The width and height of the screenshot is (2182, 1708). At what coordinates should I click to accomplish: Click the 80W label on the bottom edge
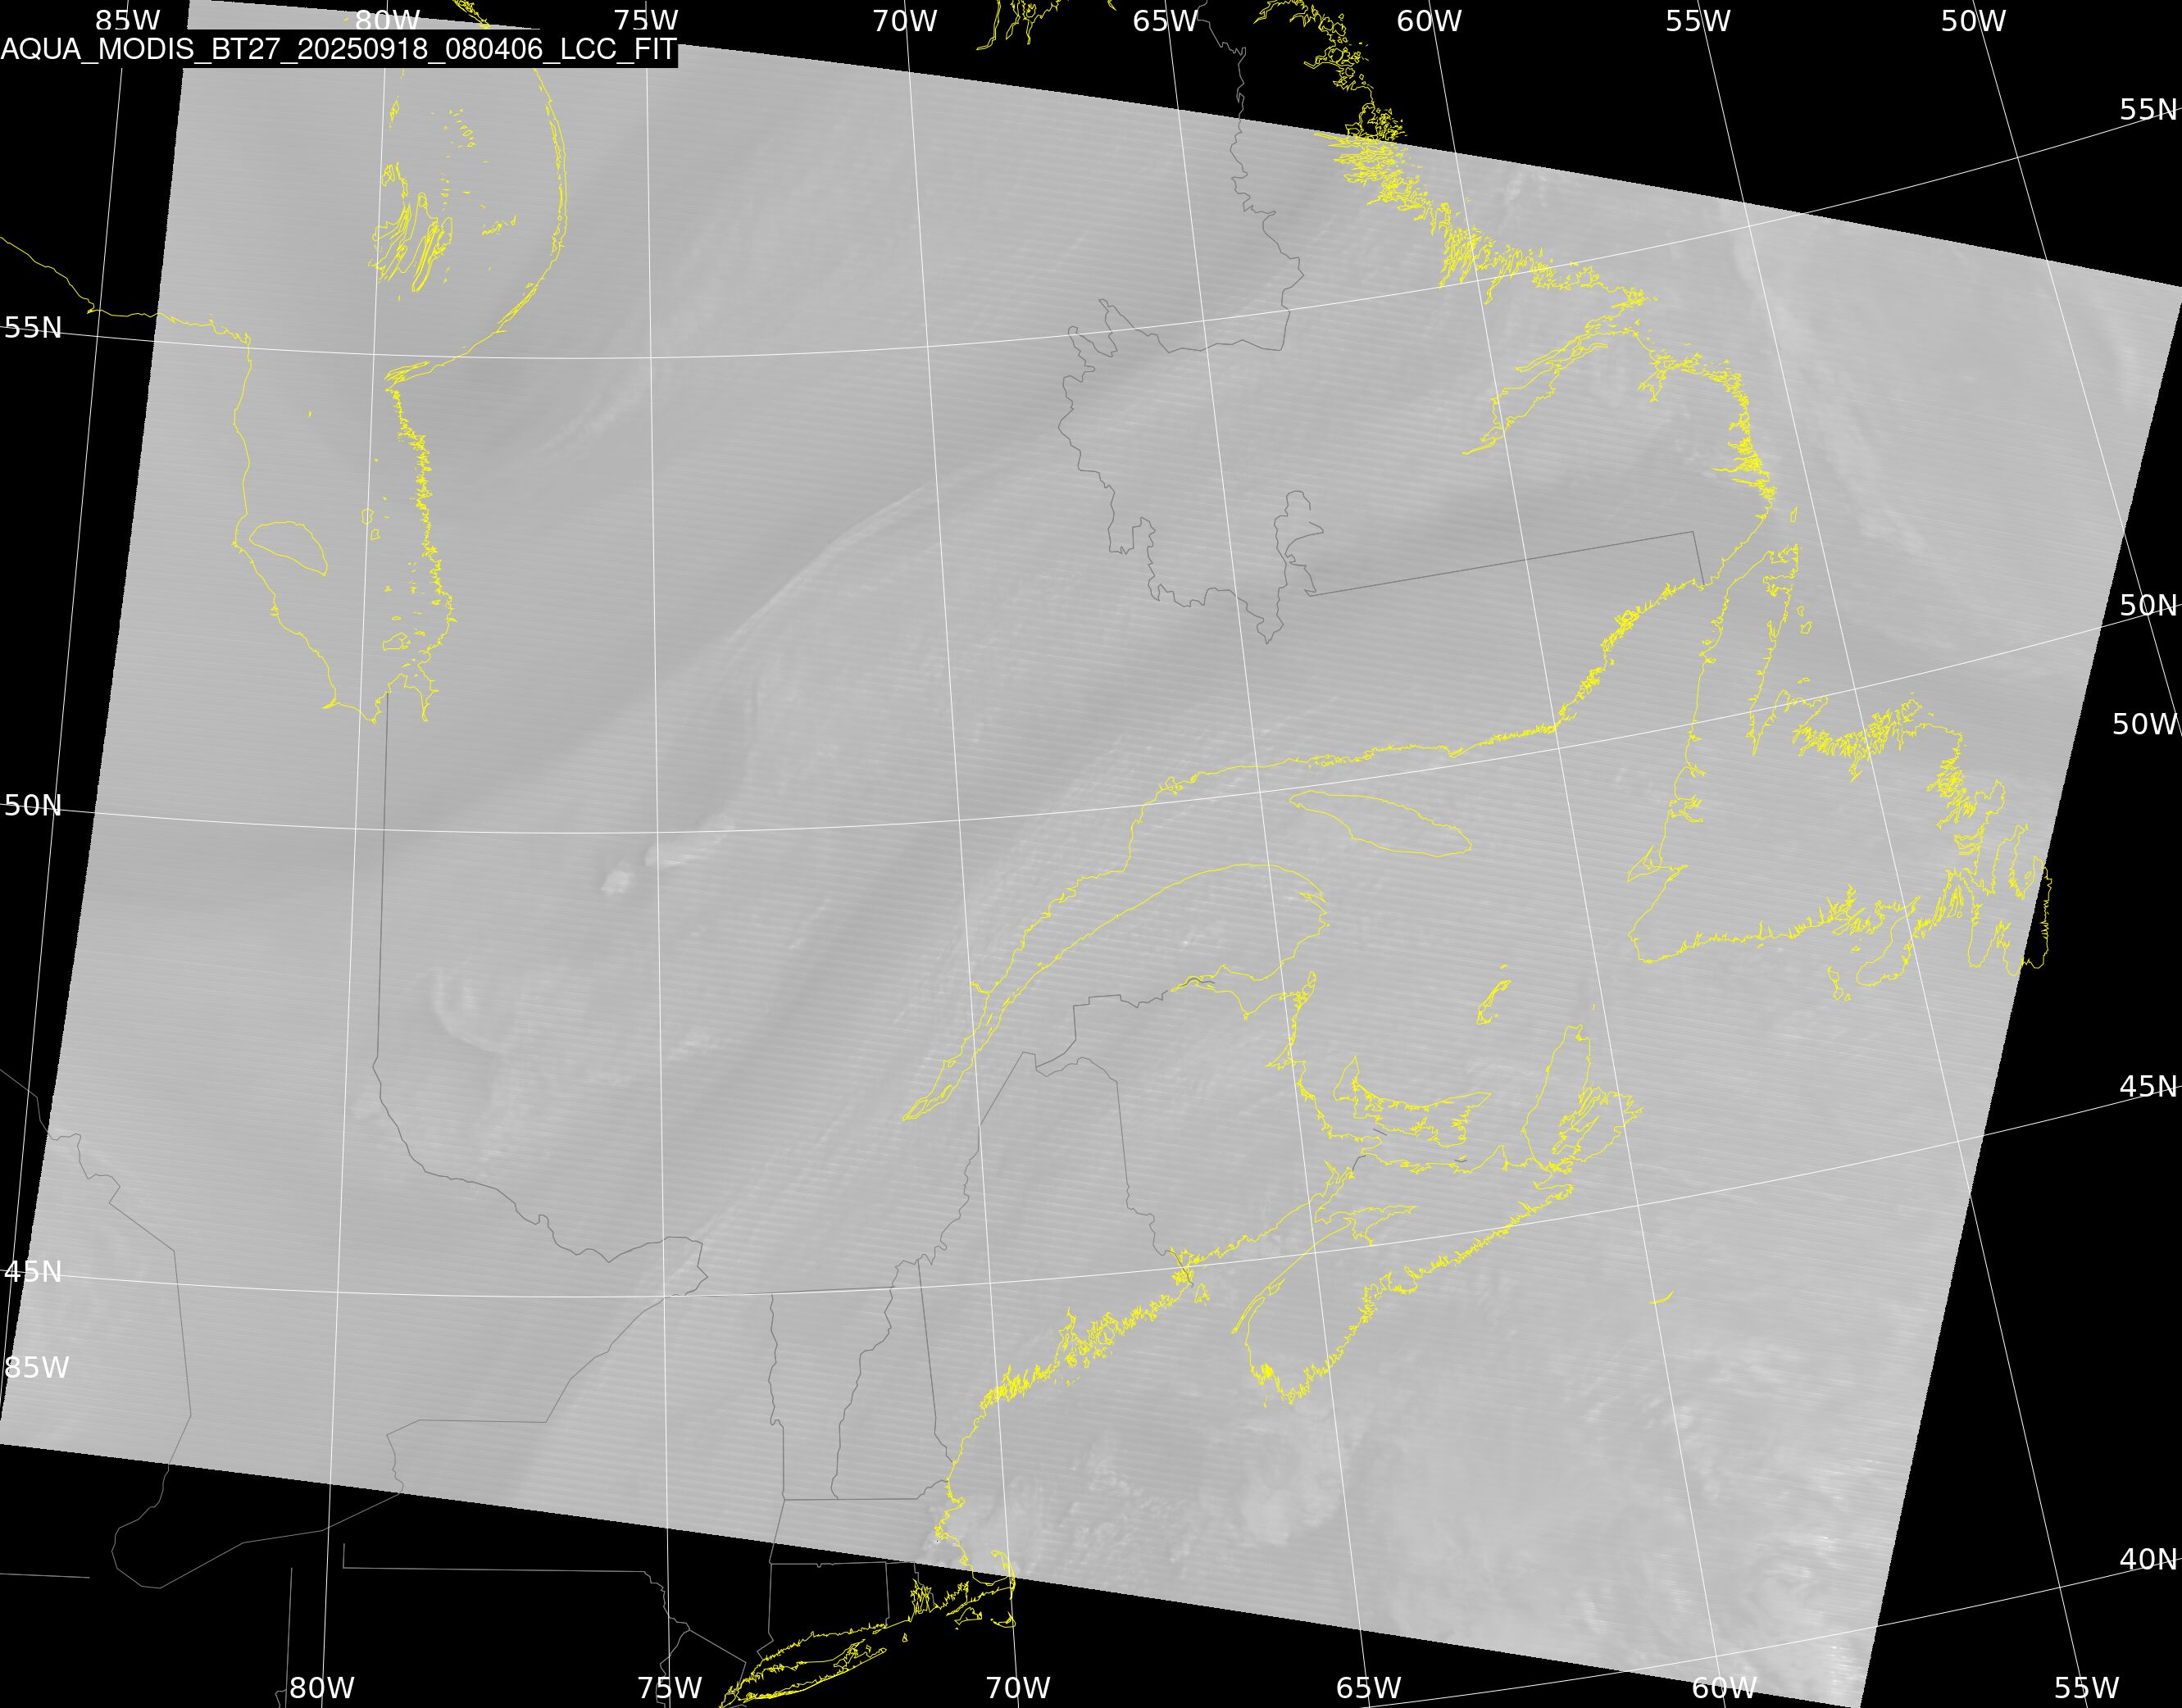[322, 1688]
